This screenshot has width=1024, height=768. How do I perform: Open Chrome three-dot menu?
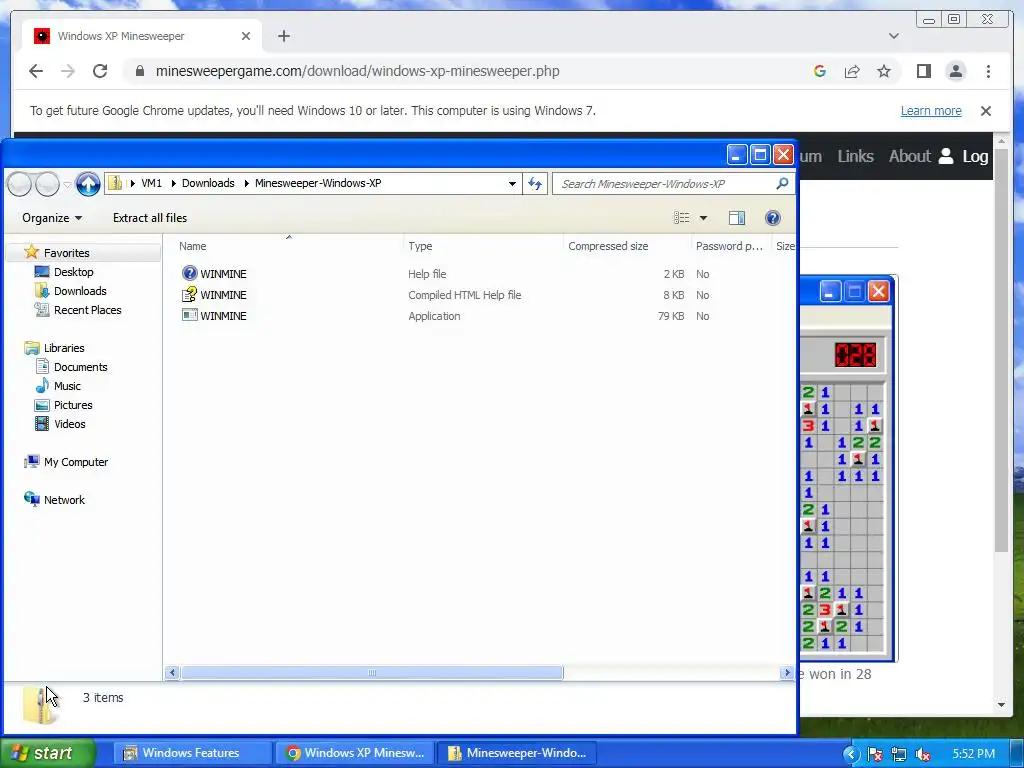click(988, 71)
